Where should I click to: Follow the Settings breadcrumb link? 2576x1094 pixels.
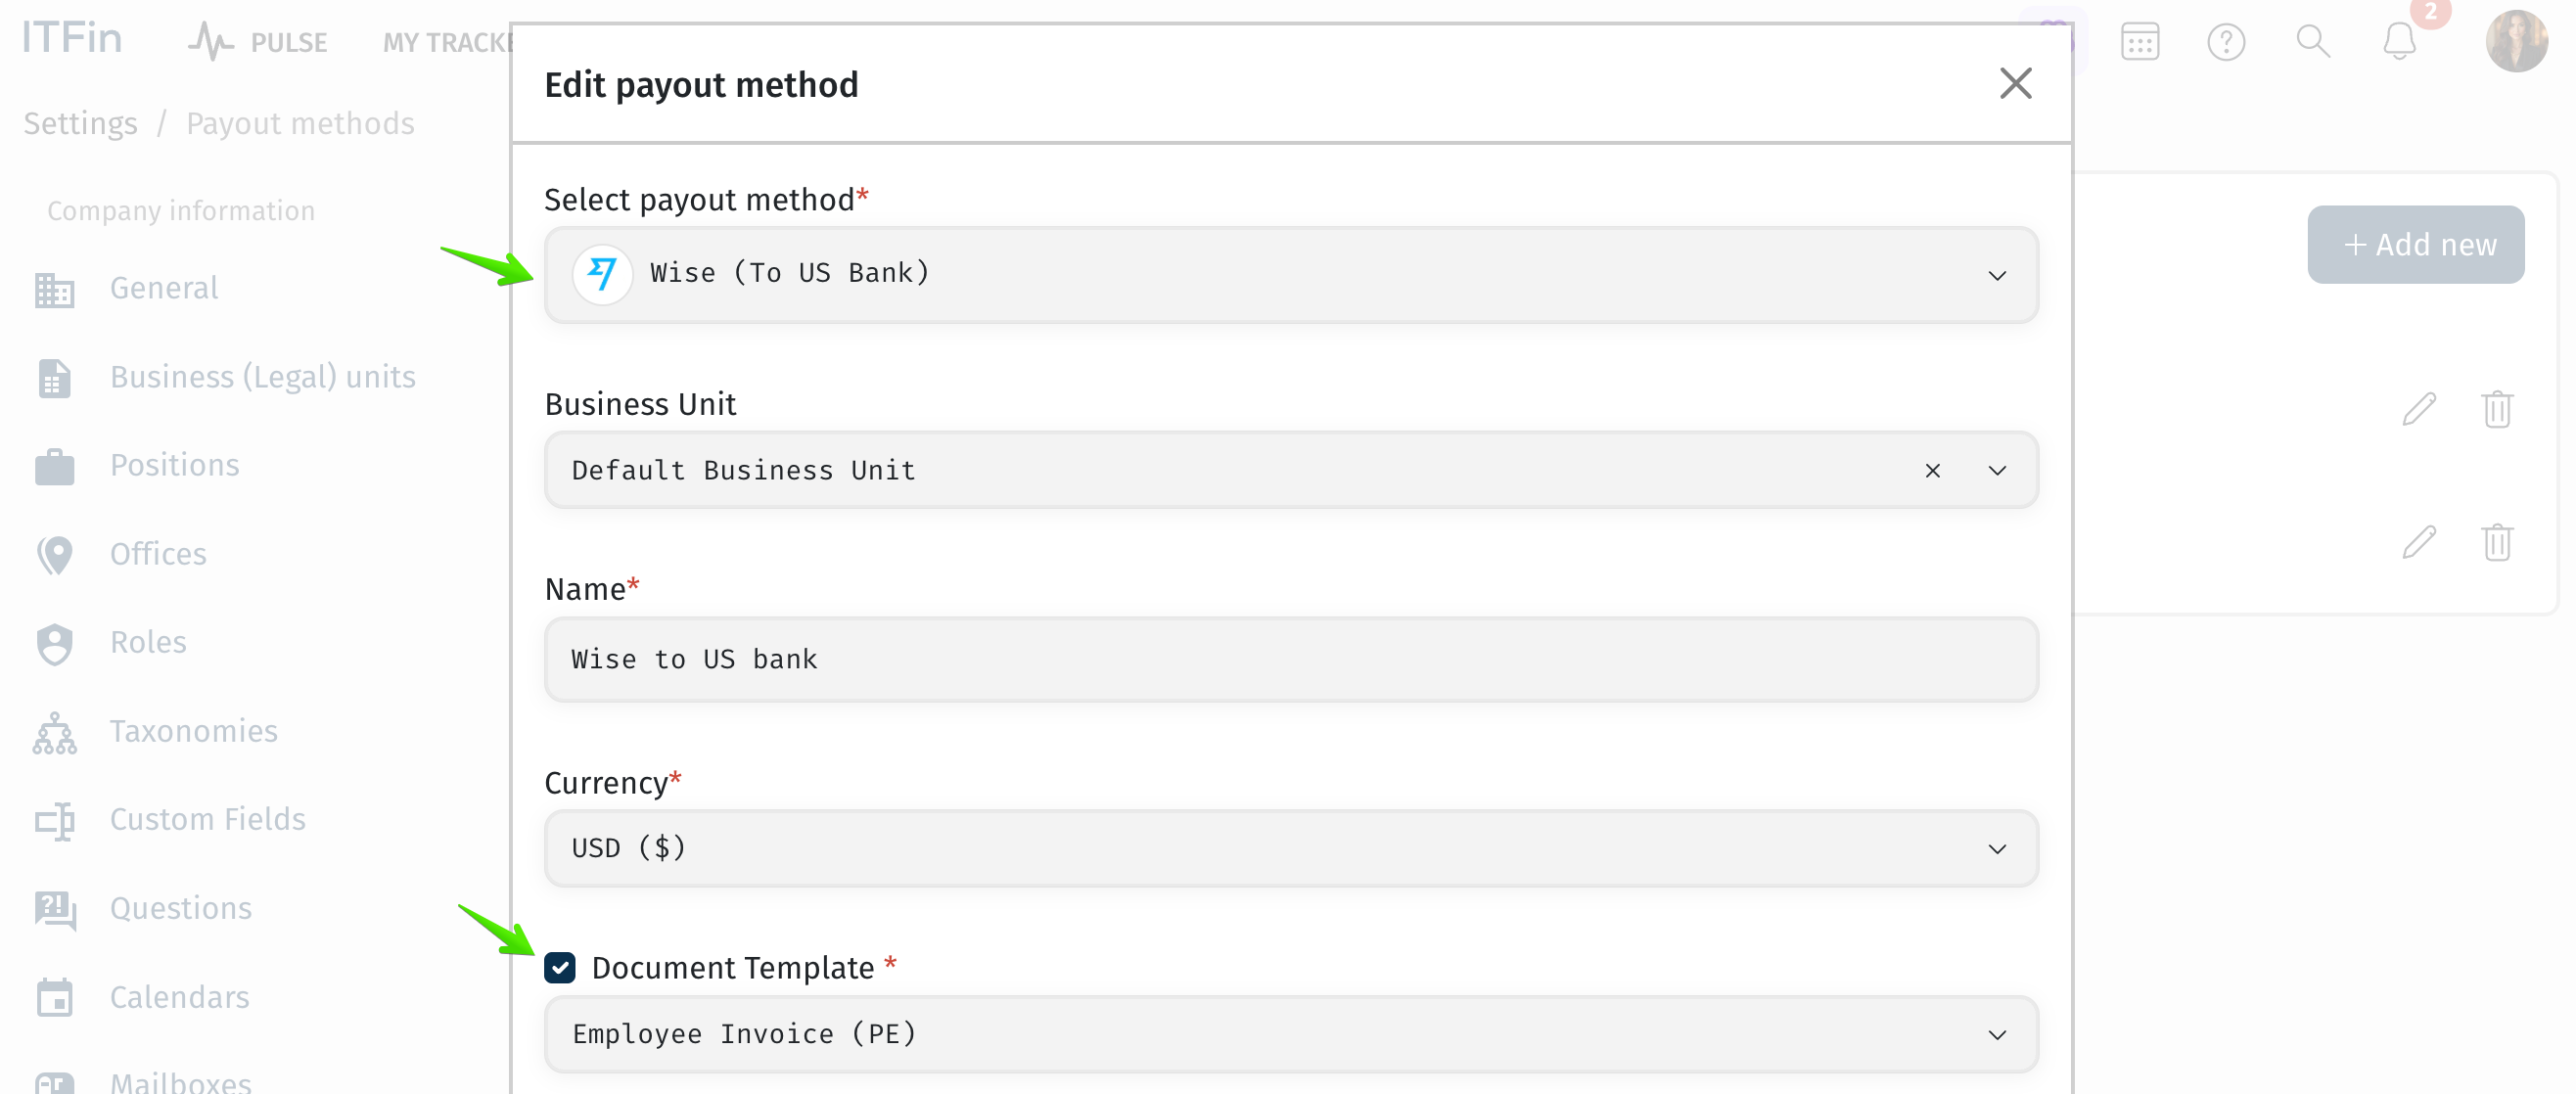(80, 123)
